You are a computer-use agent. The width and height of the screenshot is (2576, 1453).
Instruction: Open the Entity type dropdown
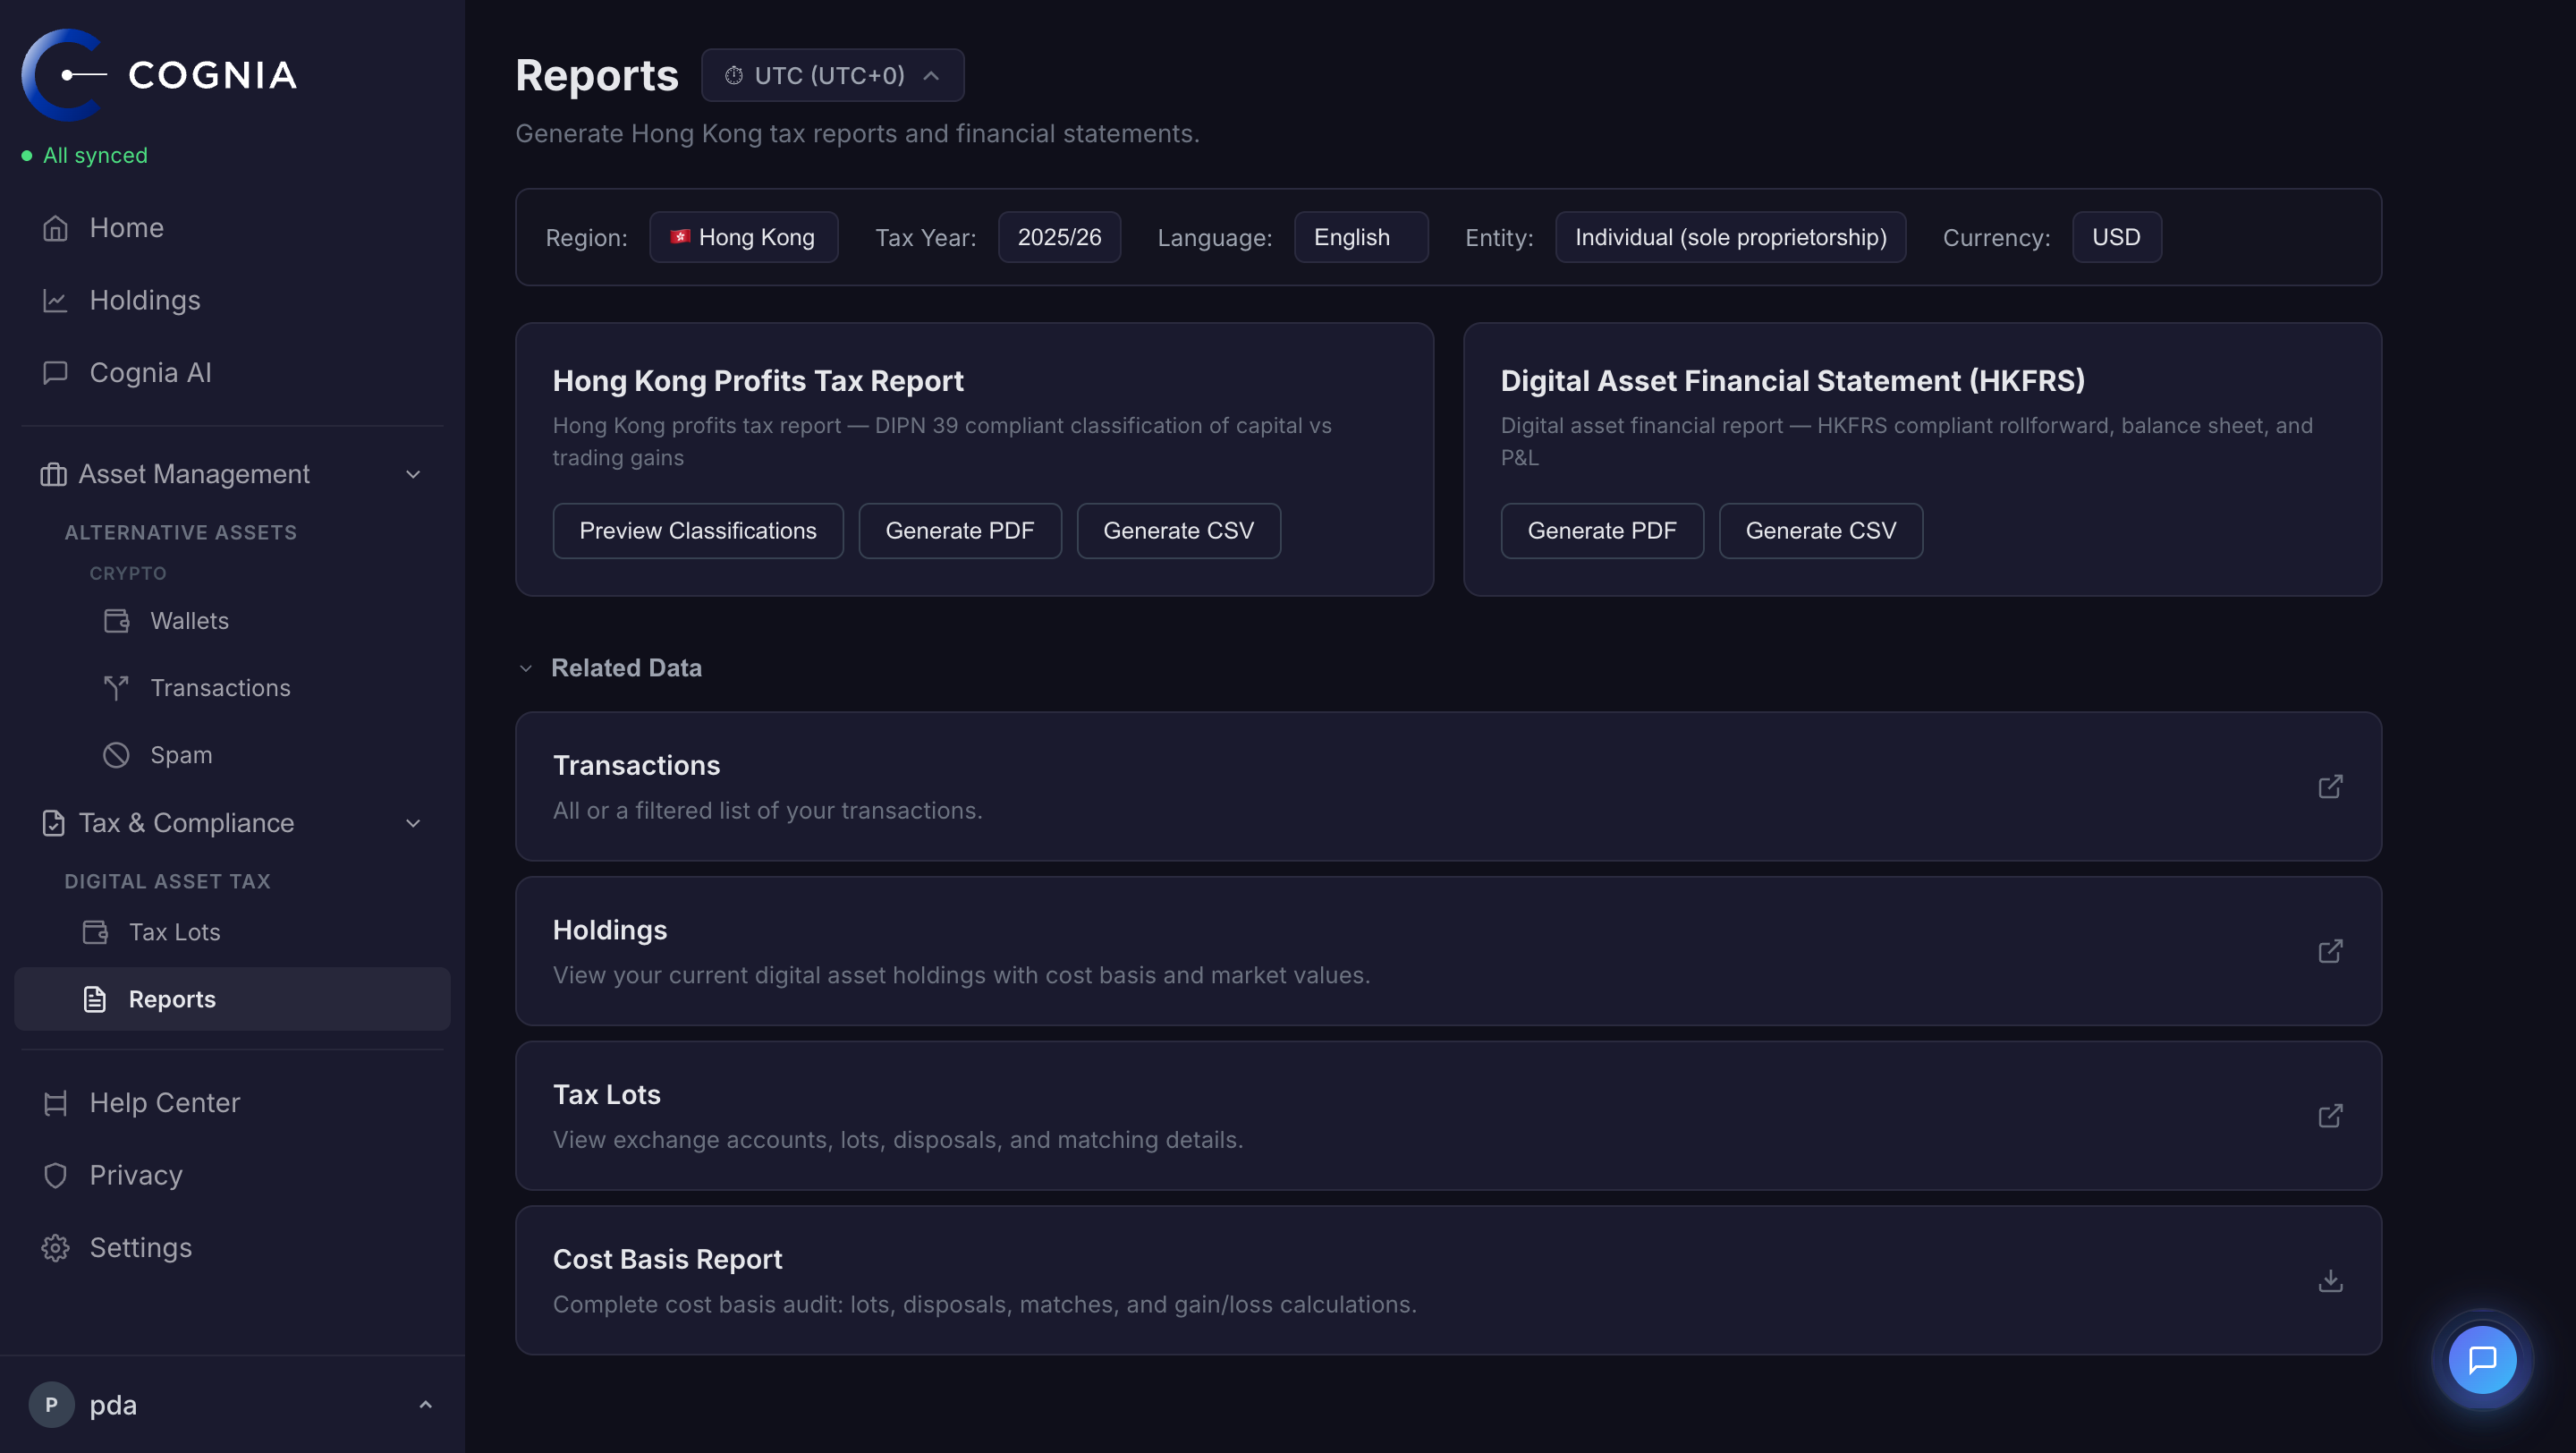click(x=1730, y=237)
